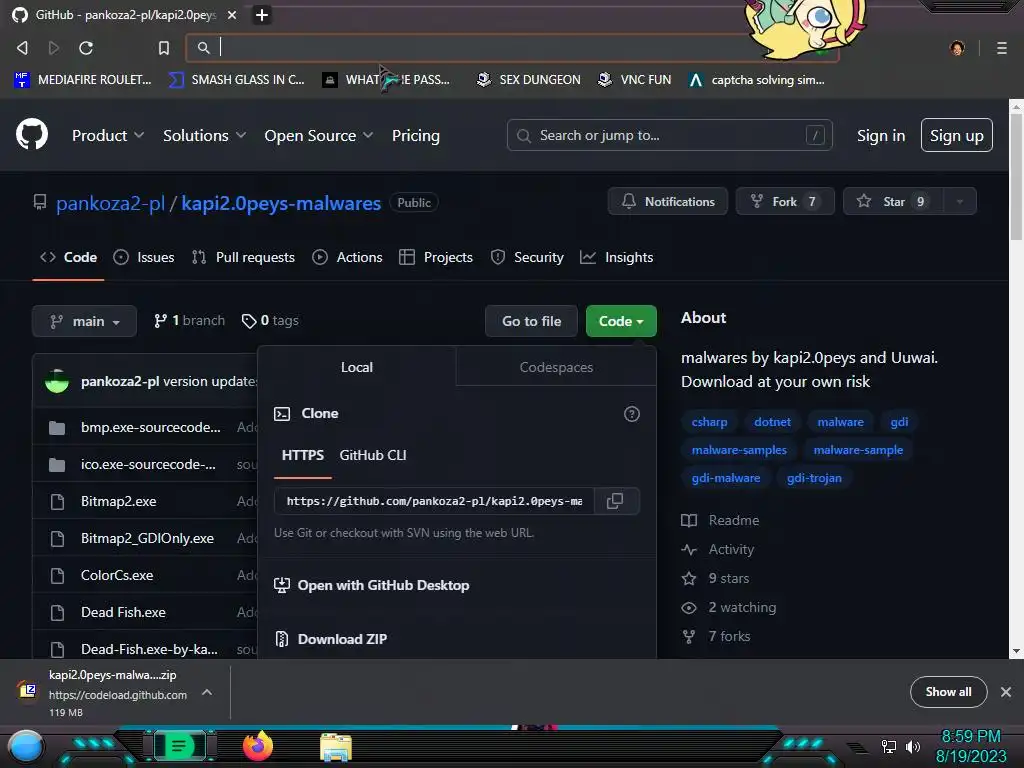Open Firefox from the taskbar
Viewport: 1024px width, 768px height.
258,746
